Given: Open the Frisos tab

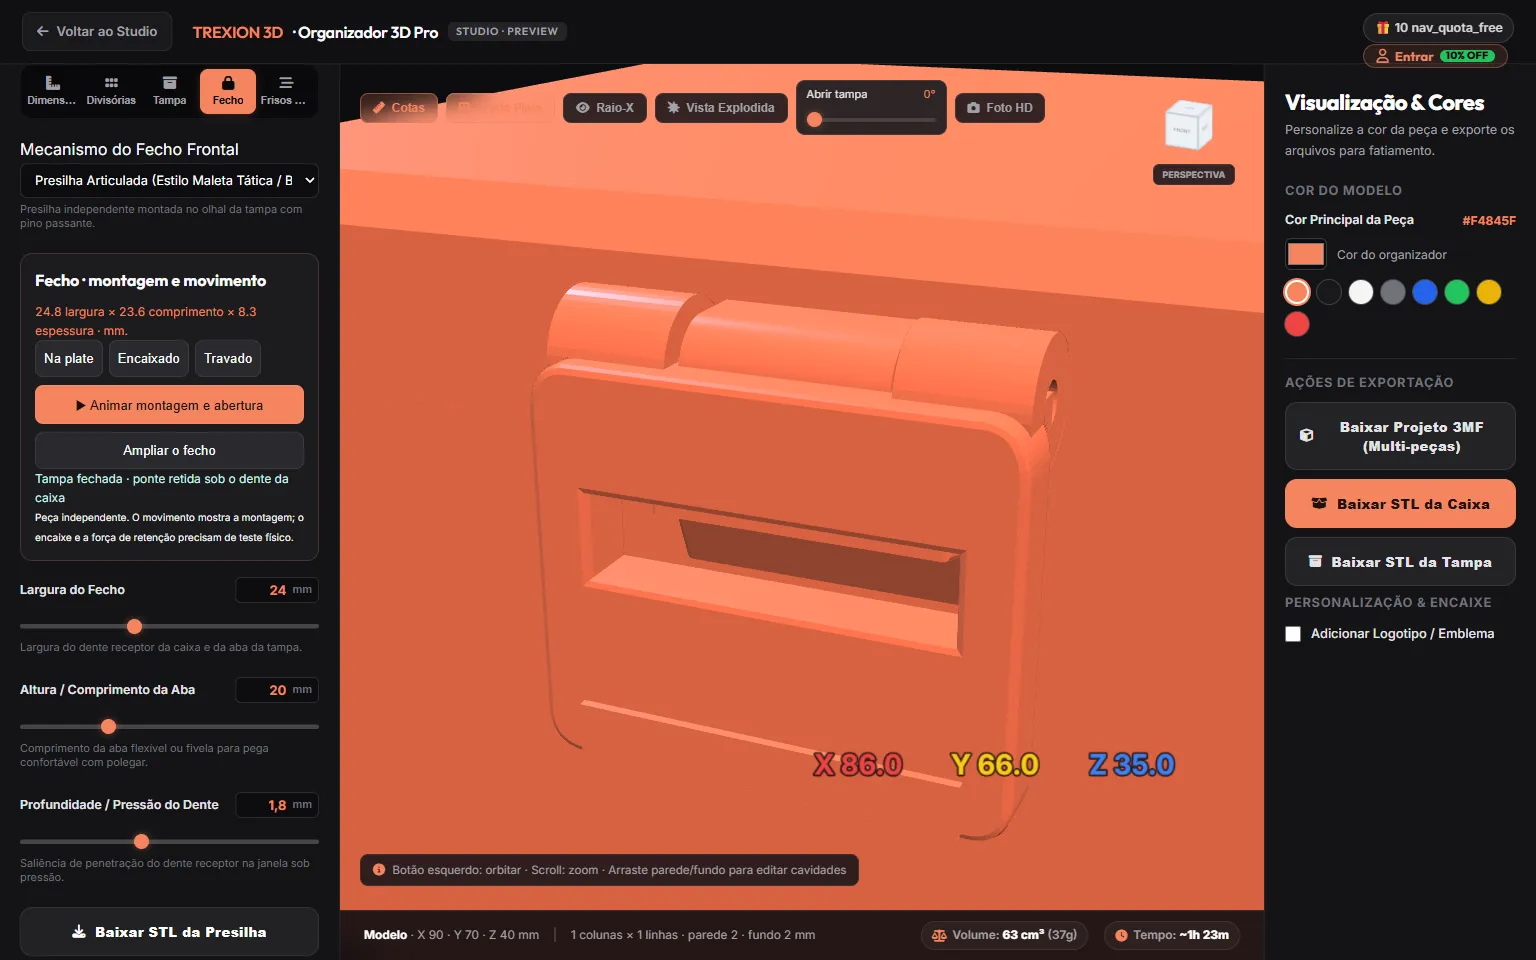Looking at the screenshot, I should click(x=285, y=90).
